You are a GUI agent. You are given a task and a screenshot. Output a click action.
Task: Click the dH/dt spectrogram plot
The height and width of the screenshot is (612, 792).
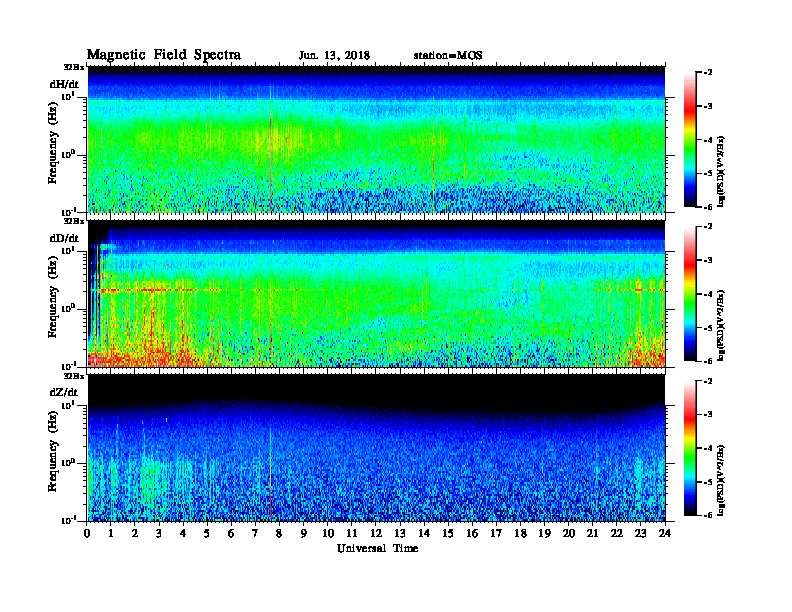tap(376, 139)
